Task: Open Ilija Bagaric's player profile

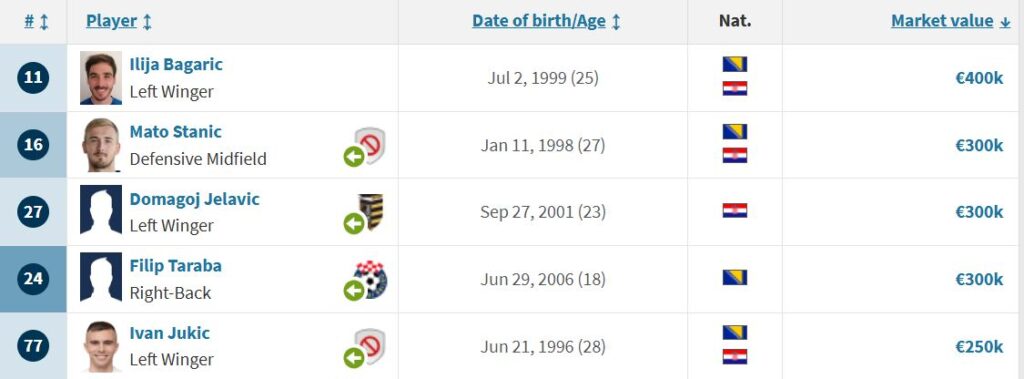Action: coord(176,65)
